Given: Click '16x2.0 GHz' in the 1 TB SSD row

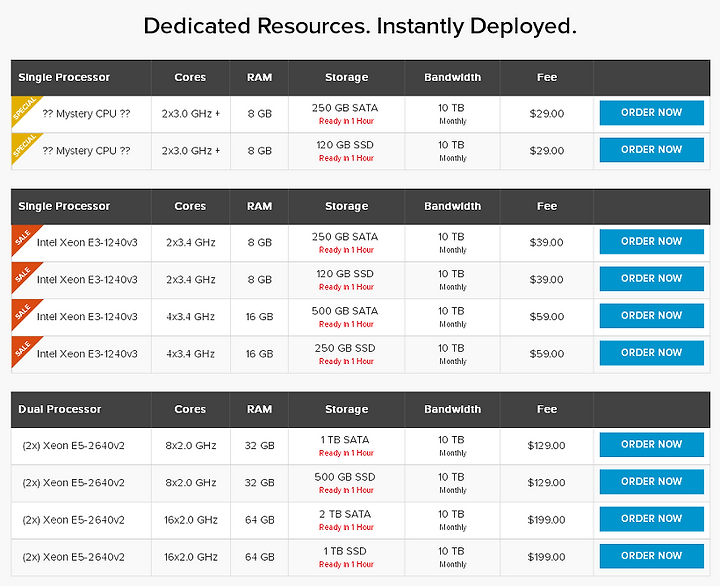Looking at the screenshot, I should [191, 557].
